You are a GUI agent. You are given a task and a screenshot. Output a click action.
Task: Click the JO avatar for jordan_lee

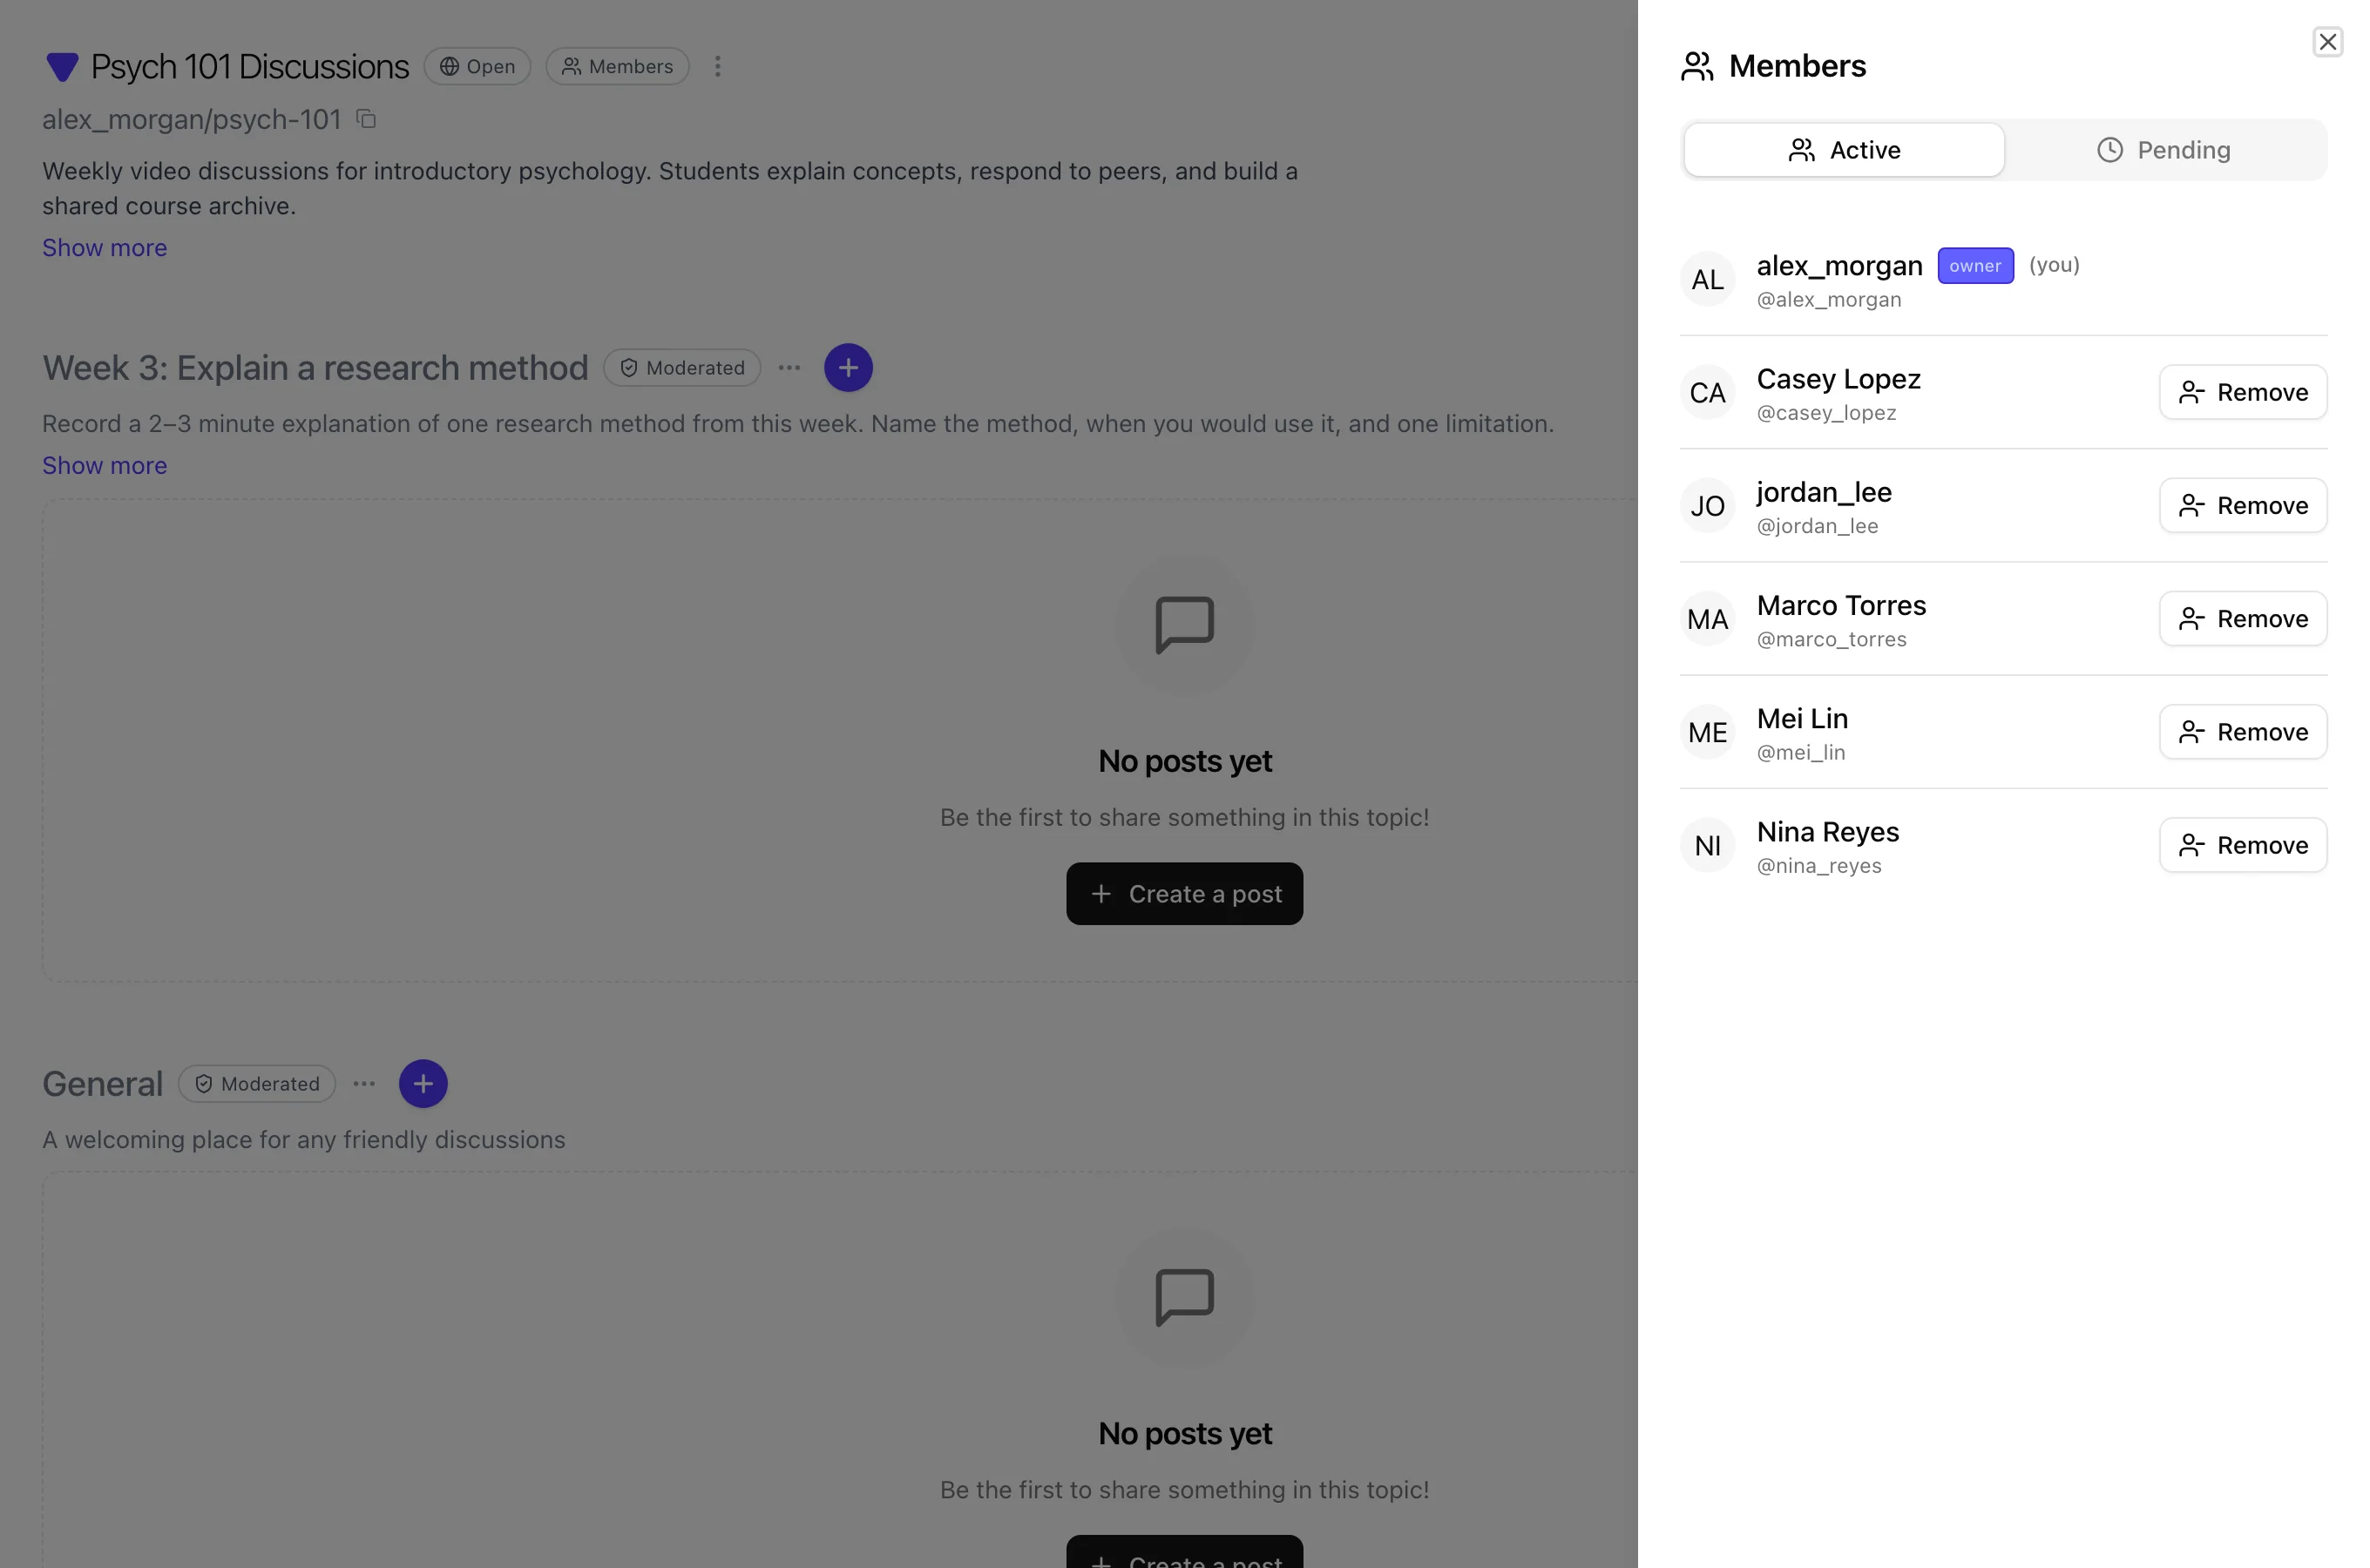1707,505
